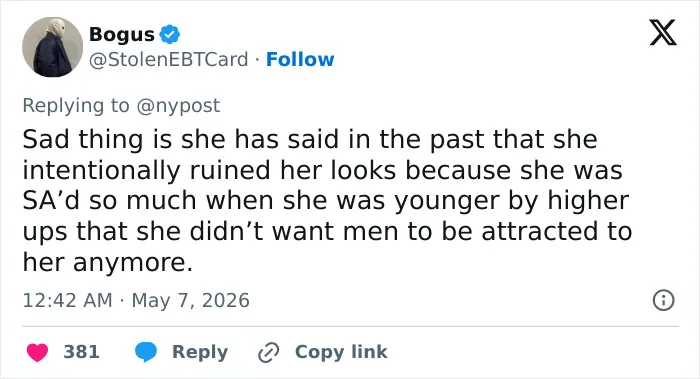
Task: Open the 12:42 AM timestamp
Action: click(67, 300)
